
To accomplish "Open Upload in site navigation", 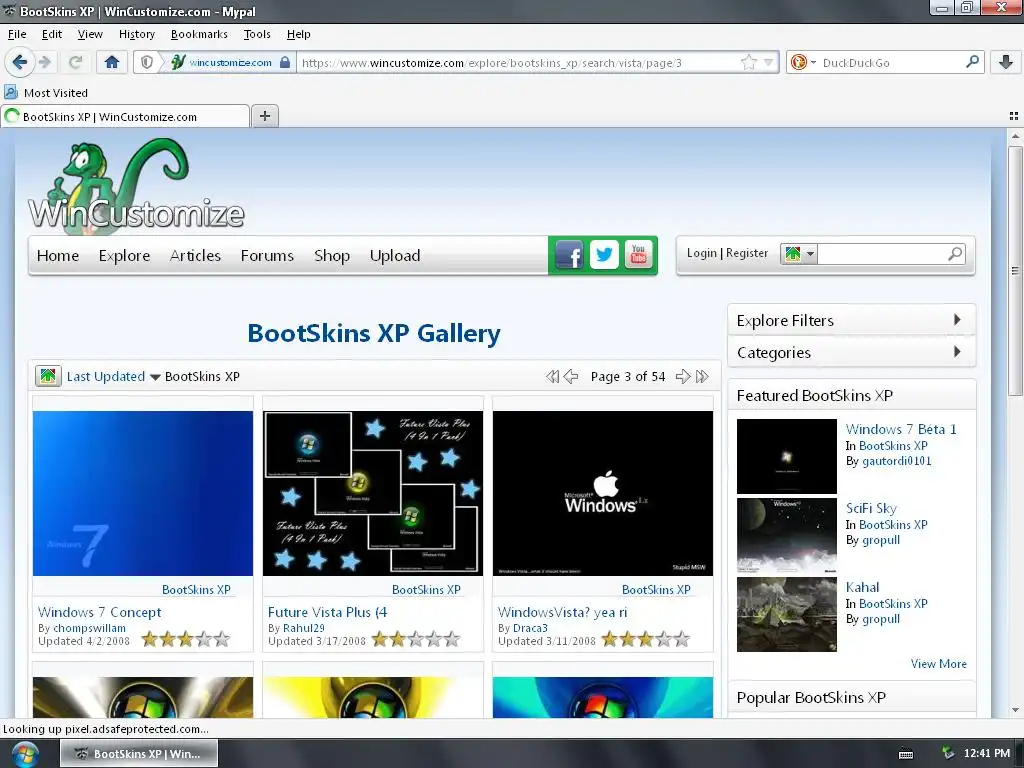I will tap(394, 255).
